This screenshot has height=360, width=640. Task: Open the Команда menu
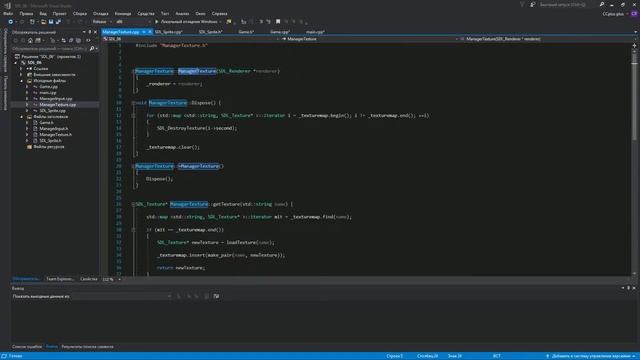coord(123,13)
